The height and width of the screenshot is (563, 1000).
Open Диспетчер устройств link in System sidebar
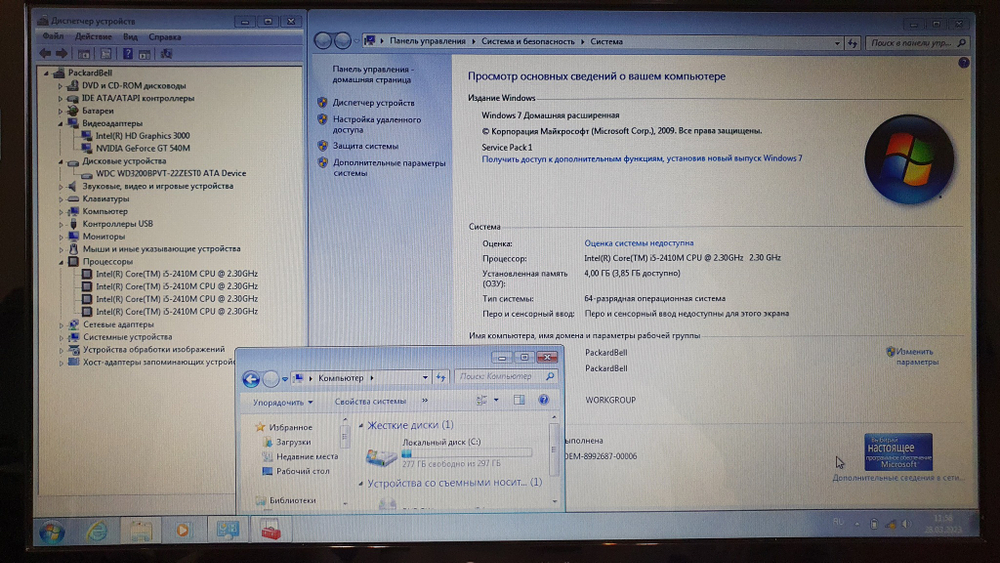[373, 103]
